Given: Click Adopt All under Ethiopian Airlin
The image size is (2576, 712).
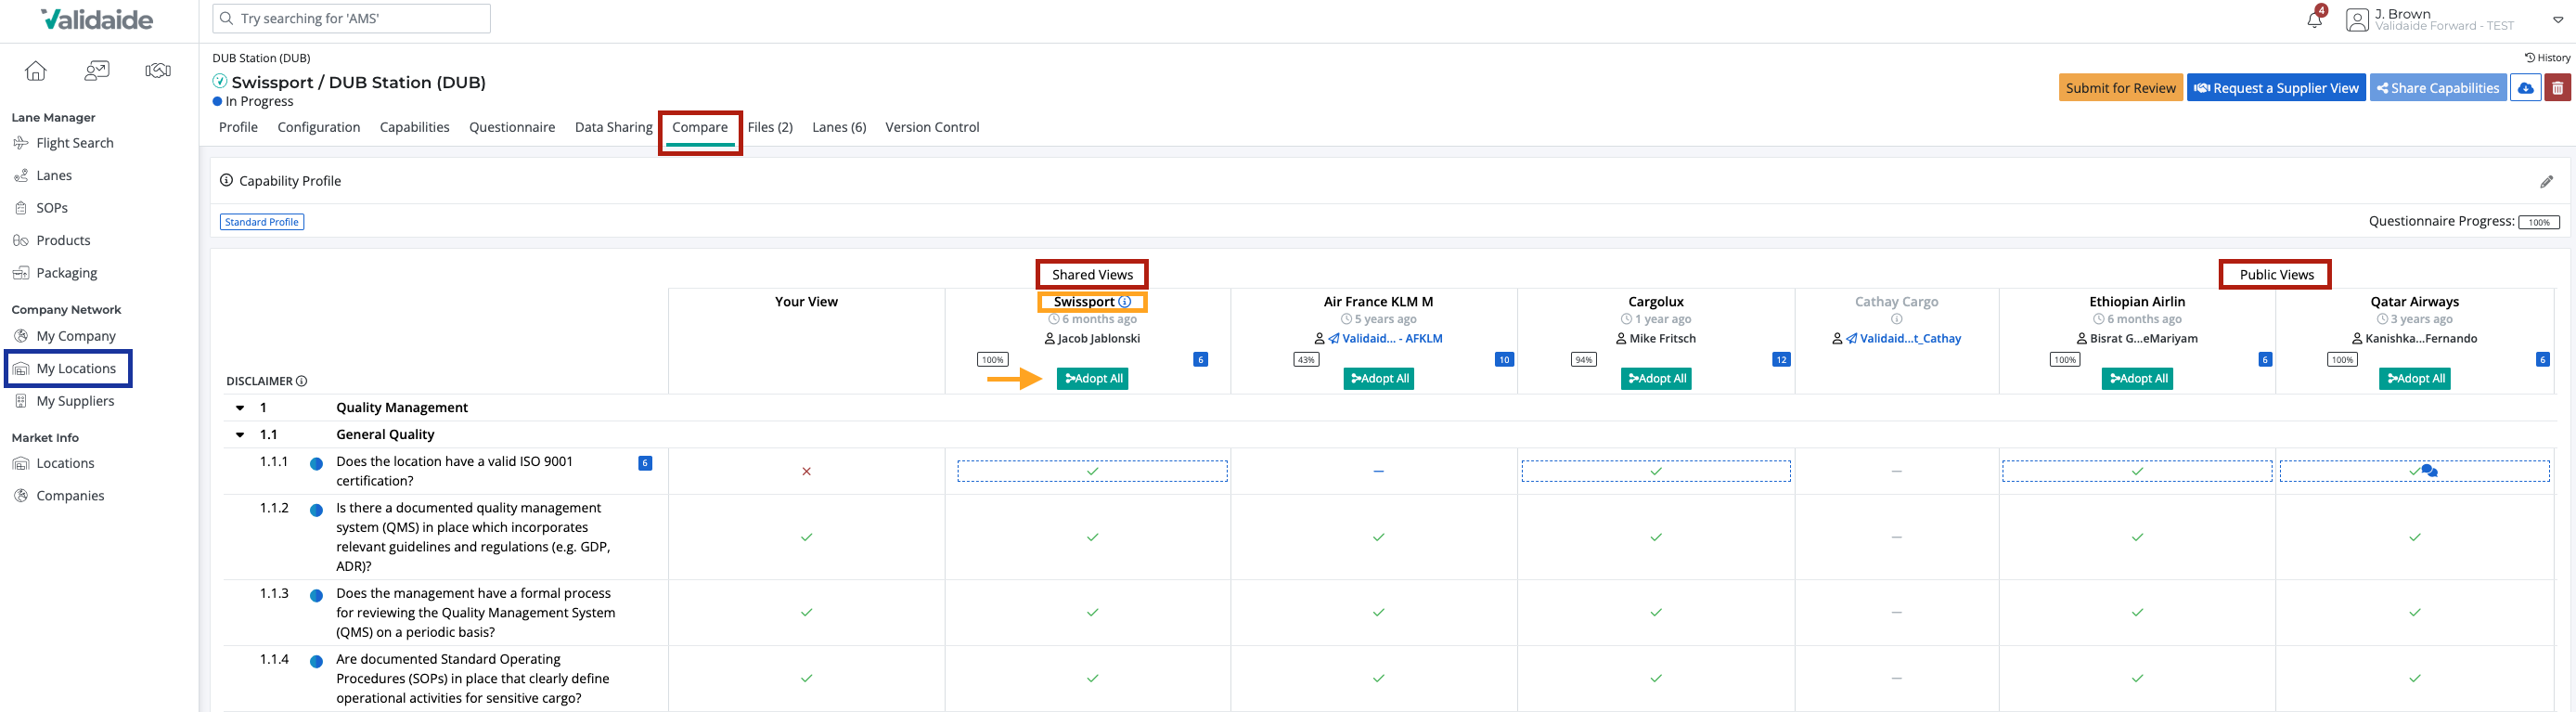Looking at the screenshot, I should [2138, 379].
